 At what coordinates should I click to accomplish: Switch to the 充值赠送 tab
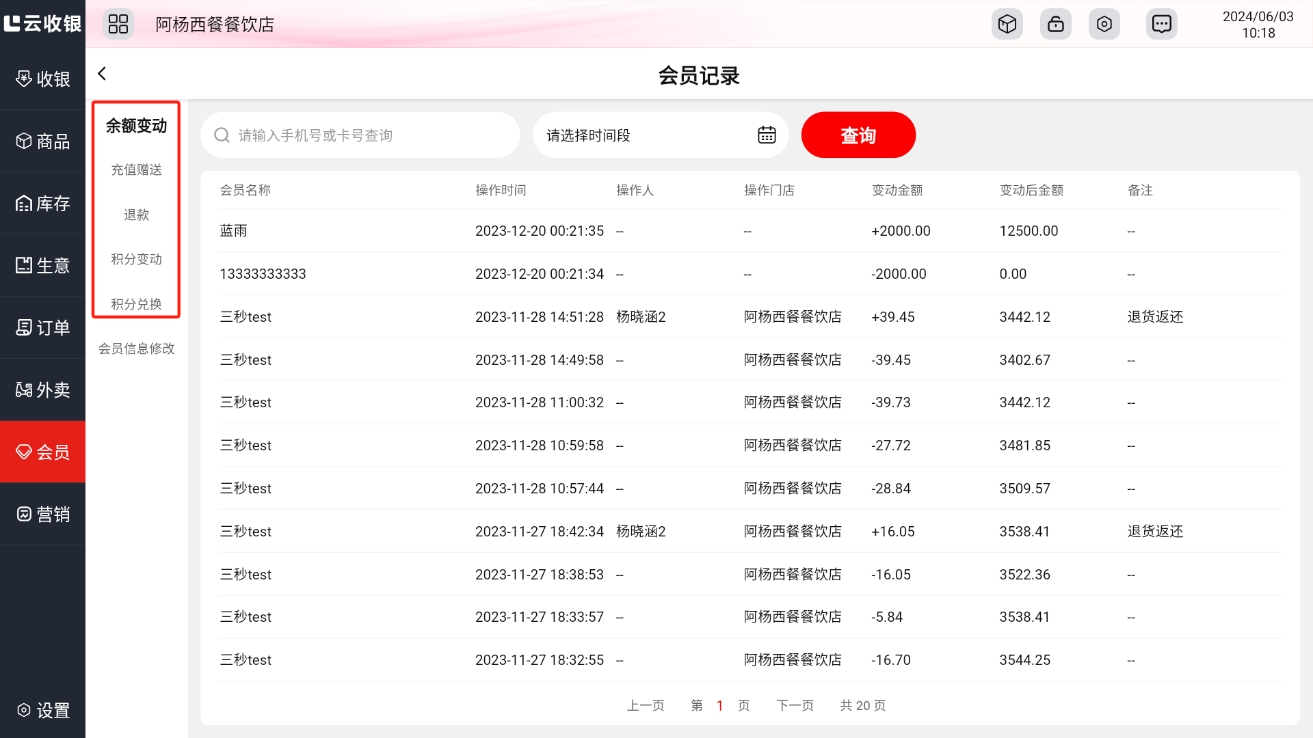coord(136,170)
